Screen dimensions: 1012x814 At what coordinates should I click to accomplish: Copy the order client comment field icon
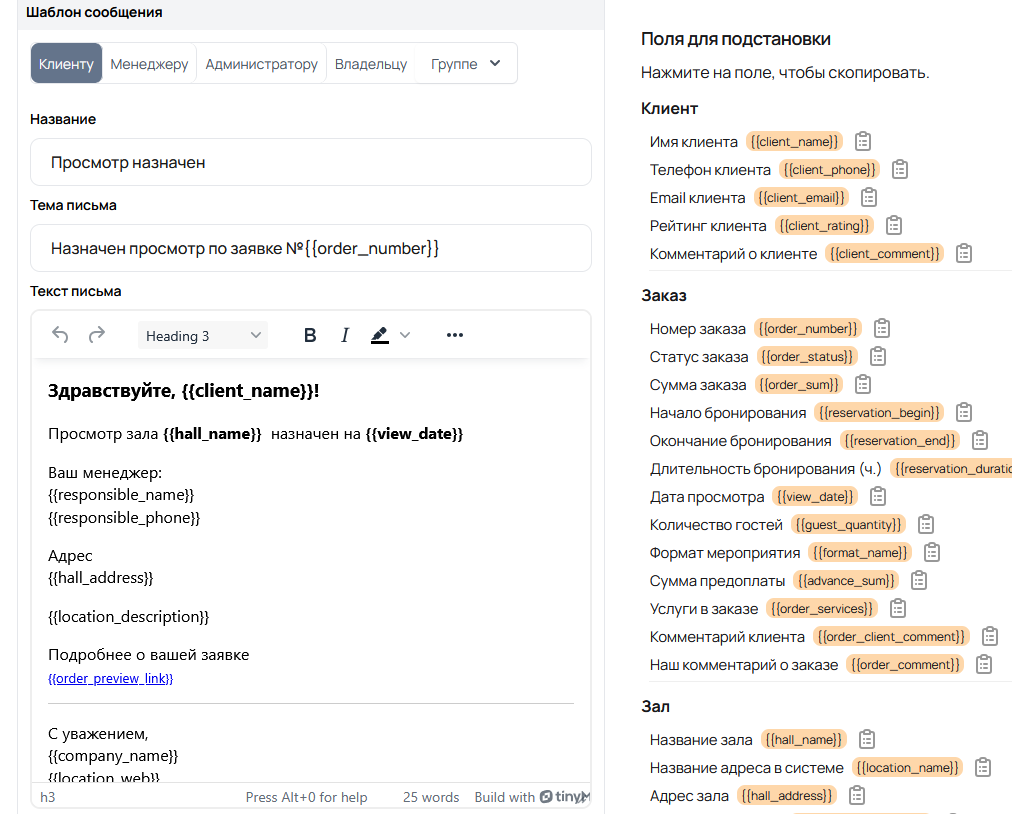pyautogui.click(x=989, y=636)
